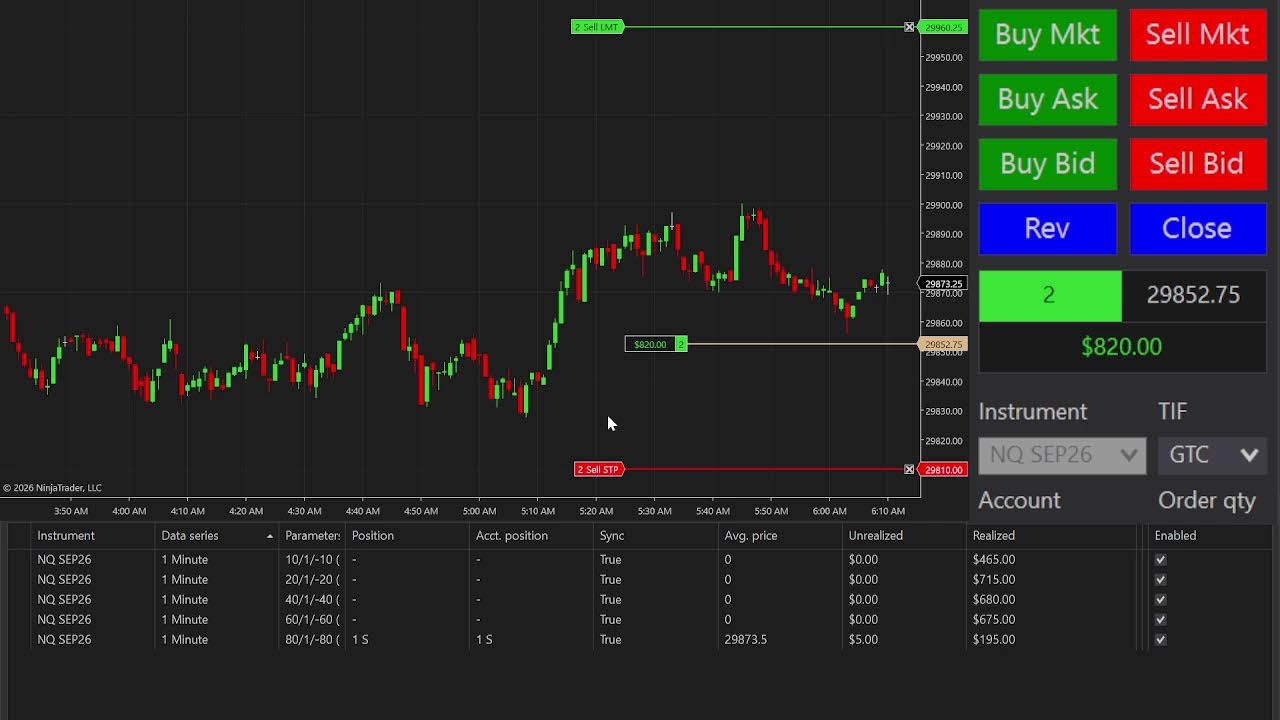Toggle Enabled checkbox for 60/1/-60 strategy row

tap(1160, 620)
